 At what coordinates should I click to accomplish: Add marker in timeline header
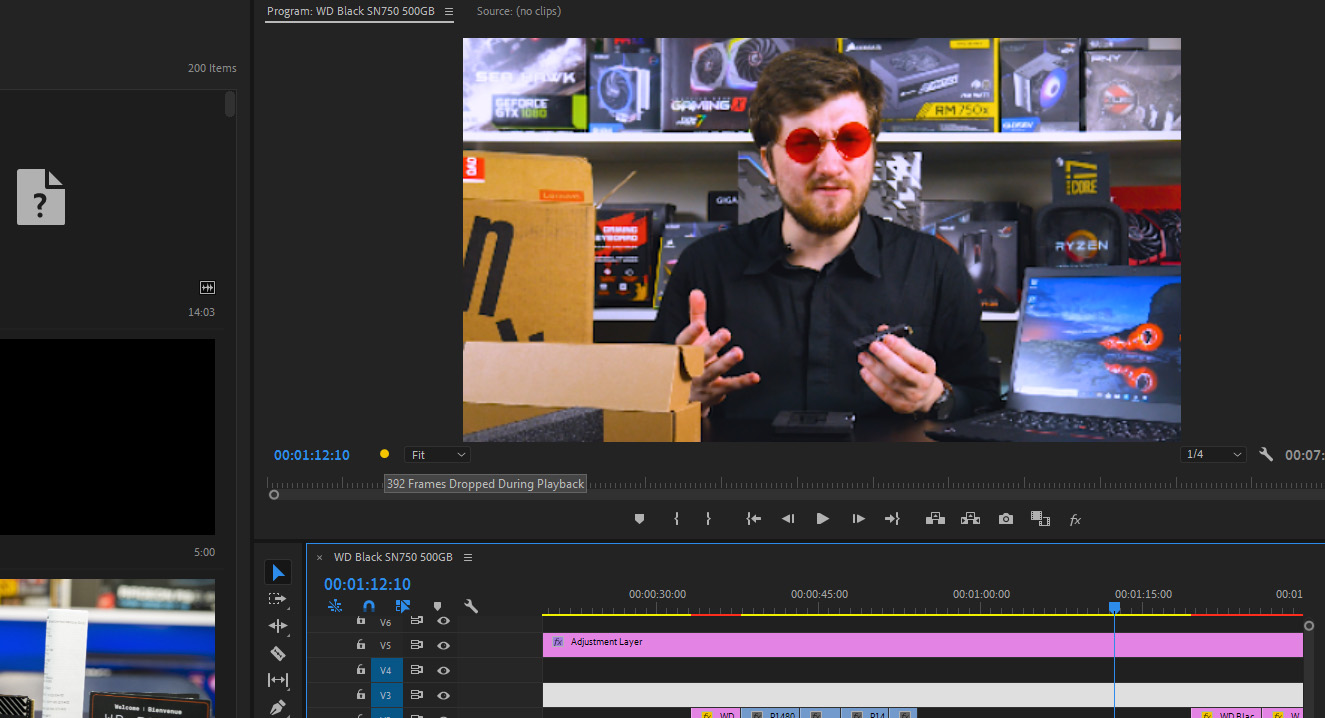tap(437, 606)
